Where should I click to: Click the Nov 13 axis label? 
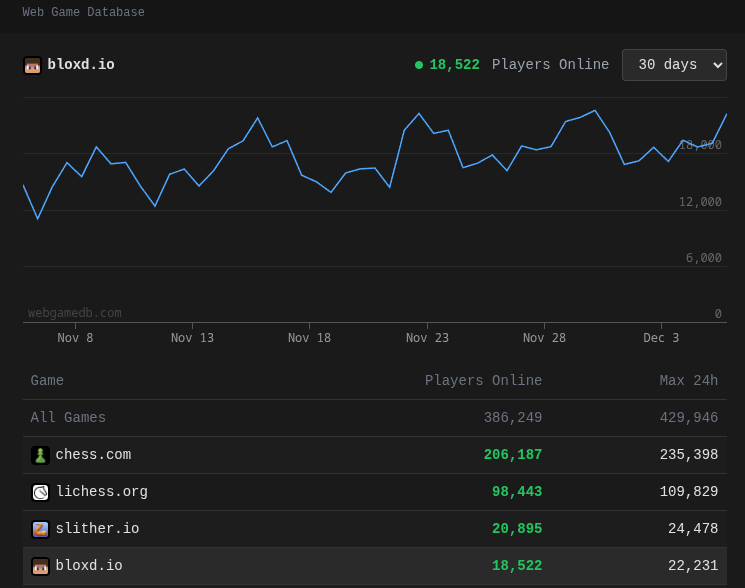[x=192, y=338]
